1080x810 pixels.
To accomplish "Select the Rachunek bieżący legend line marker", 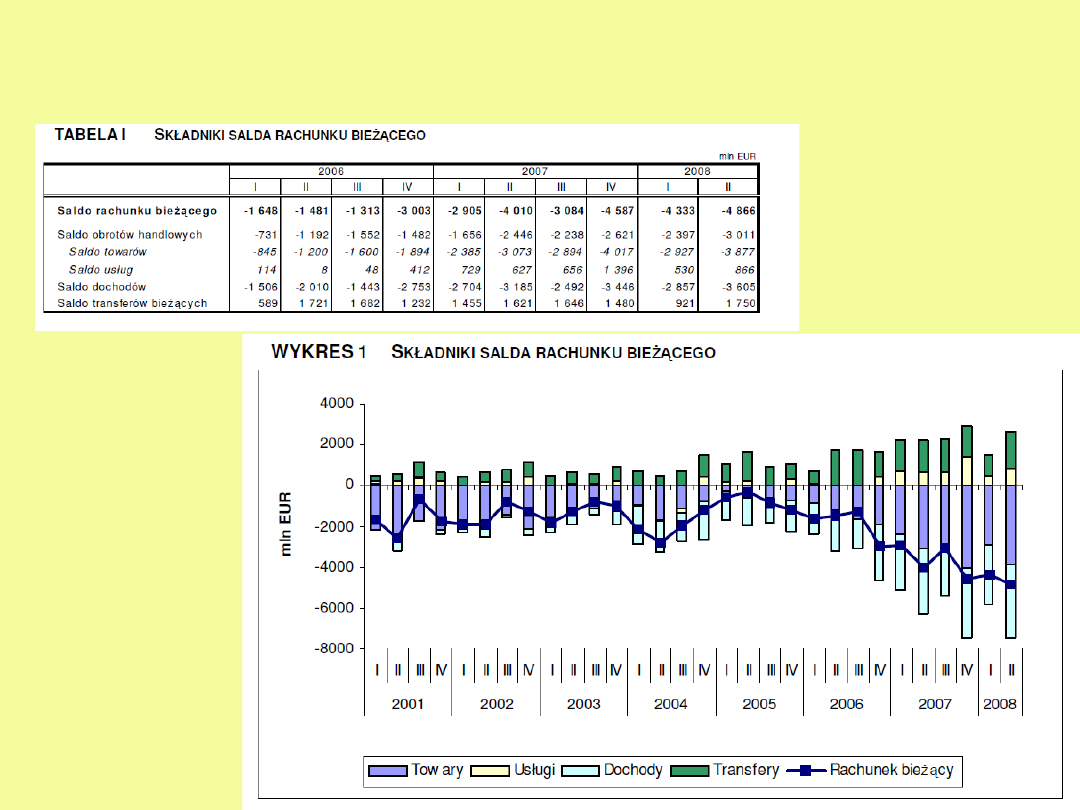I will tap(806, 770).
